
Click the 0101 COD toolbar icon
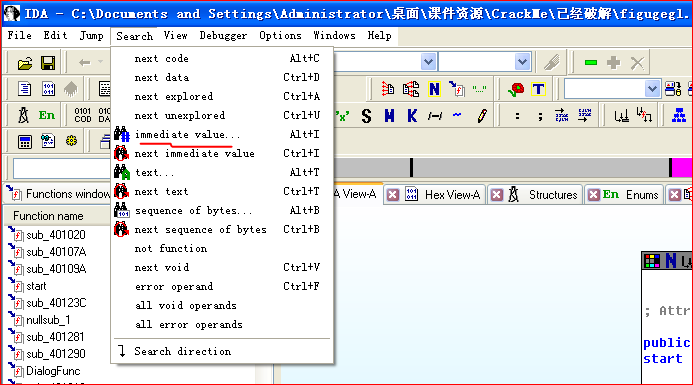pyautogui.click(x=83, y=115)
